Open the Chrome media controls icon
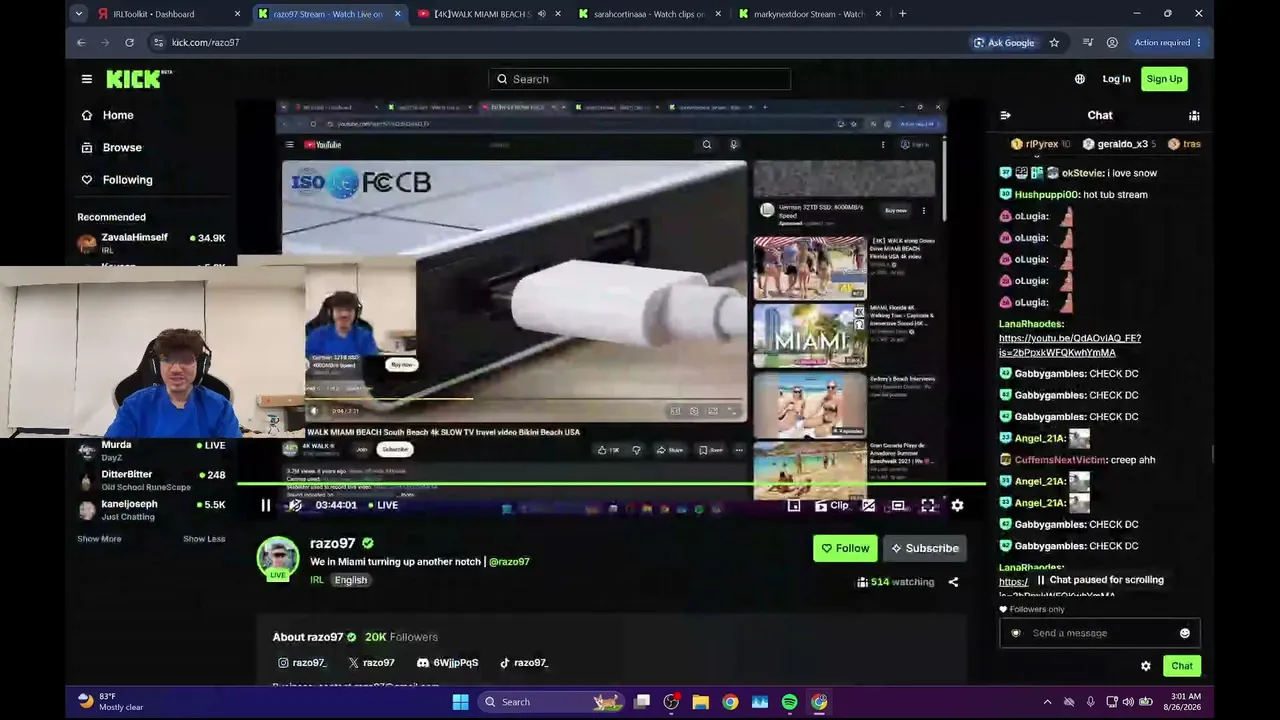Viewport: 1280px width, 720px height. click(1088, 43)
